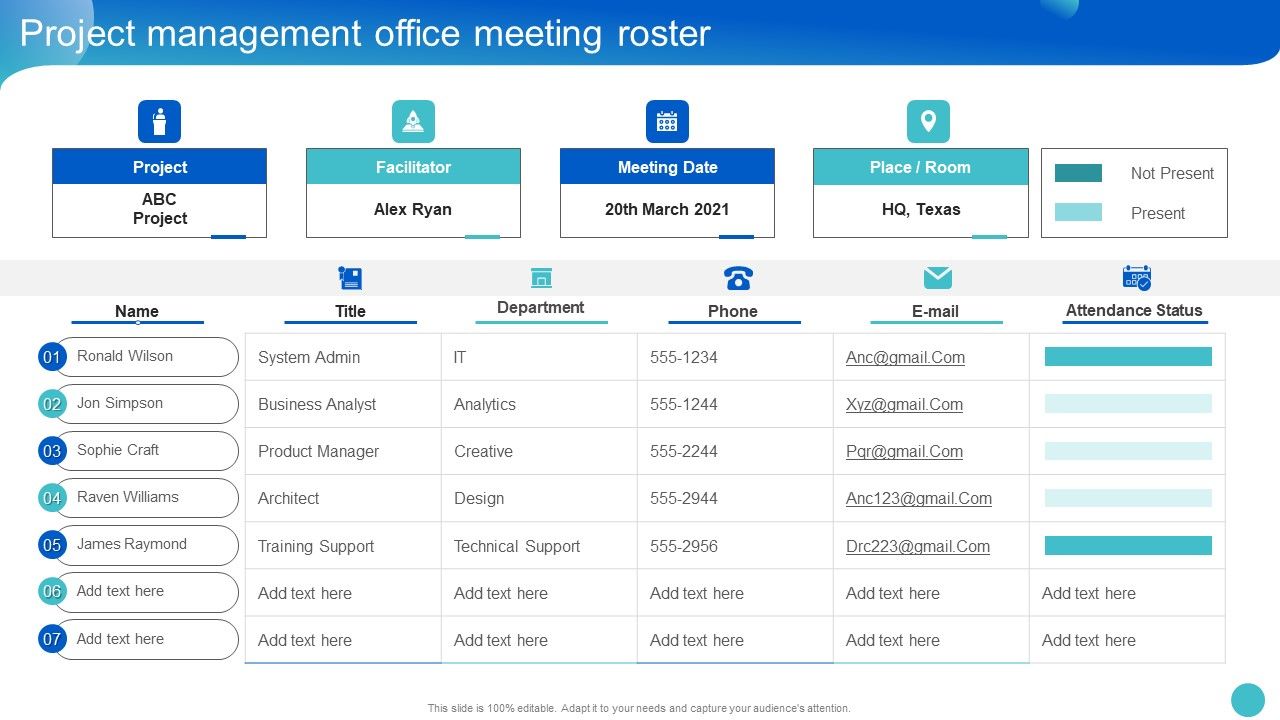The image size is (1280, 720).
Task: Select the Product Manager title cell
Action: pos(343,451)
